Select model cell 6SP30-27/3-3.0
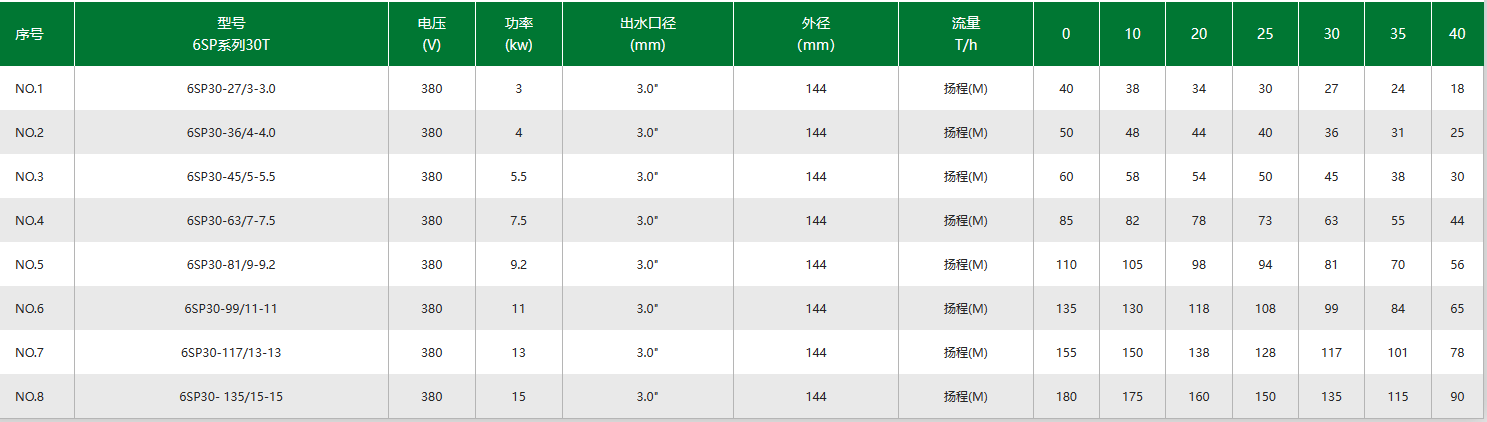 [x=231, y=89]
